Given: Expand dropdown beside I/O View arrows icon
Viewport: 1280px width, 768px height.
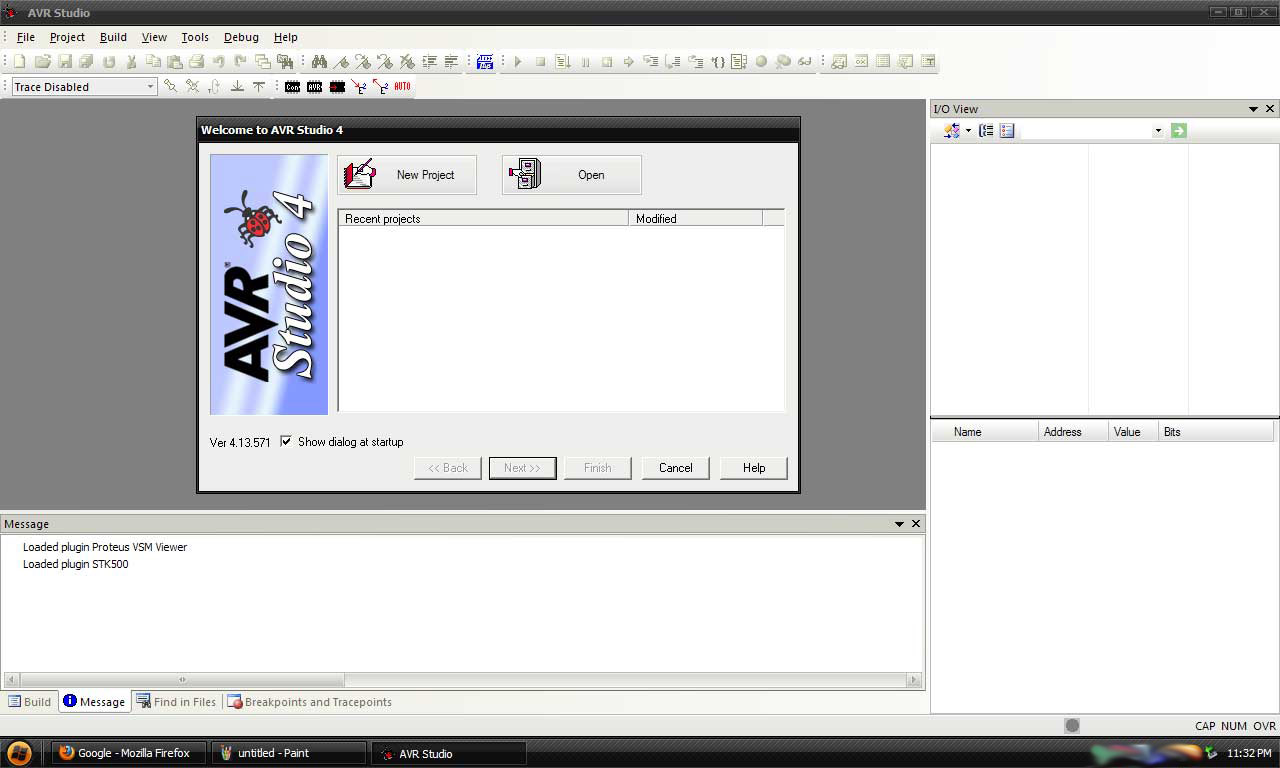Looking at the screenshot, I should [x=968, y=131].
